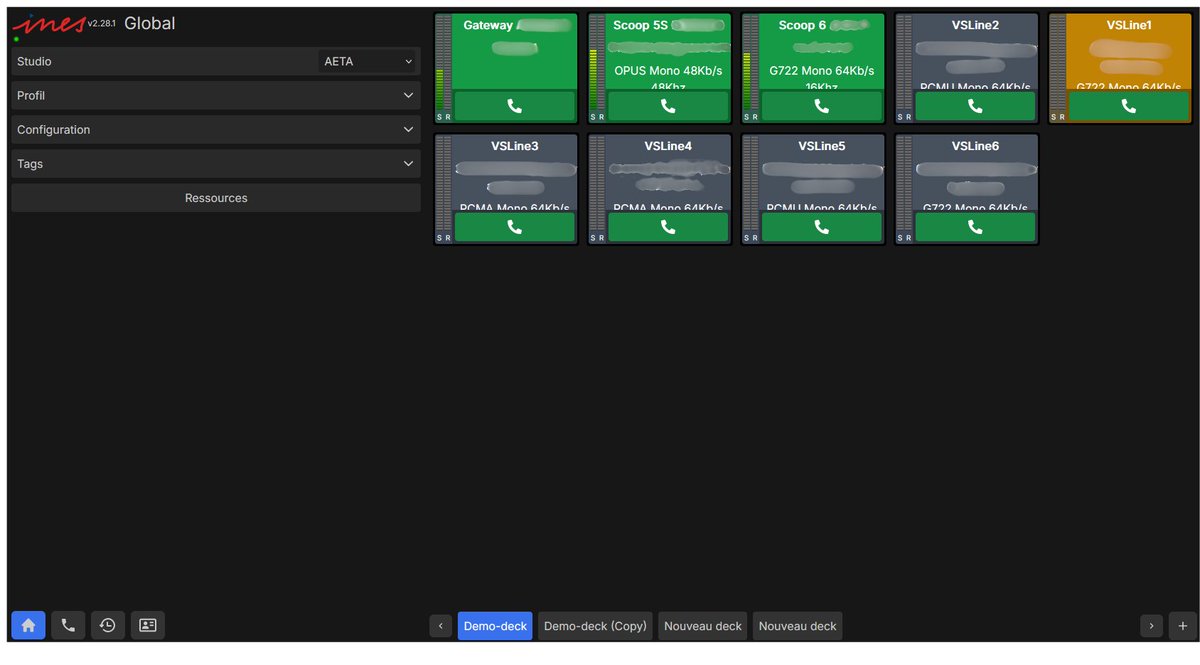The width and height of the screenshot is (1200, 665).
Task: Switch to the Demo-deck tab
Action: 495,626
